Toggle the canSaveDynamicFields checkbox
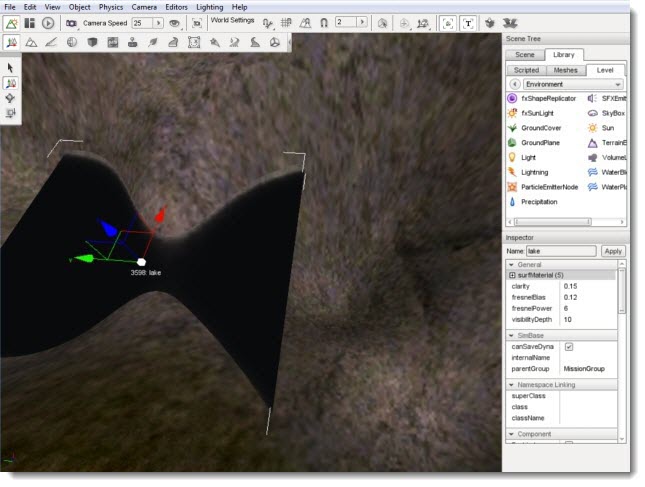This screenshot has height=487, width=645. point(569,347)
